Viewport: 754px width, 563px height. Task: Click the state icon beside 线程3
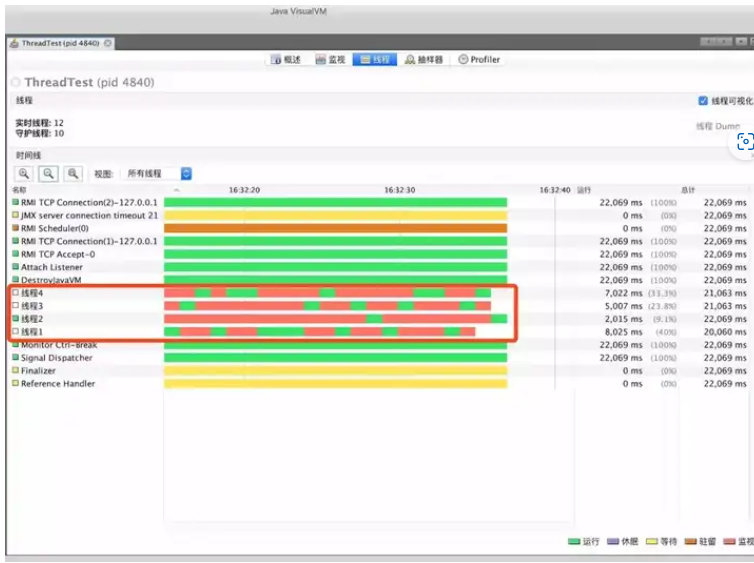16,305
